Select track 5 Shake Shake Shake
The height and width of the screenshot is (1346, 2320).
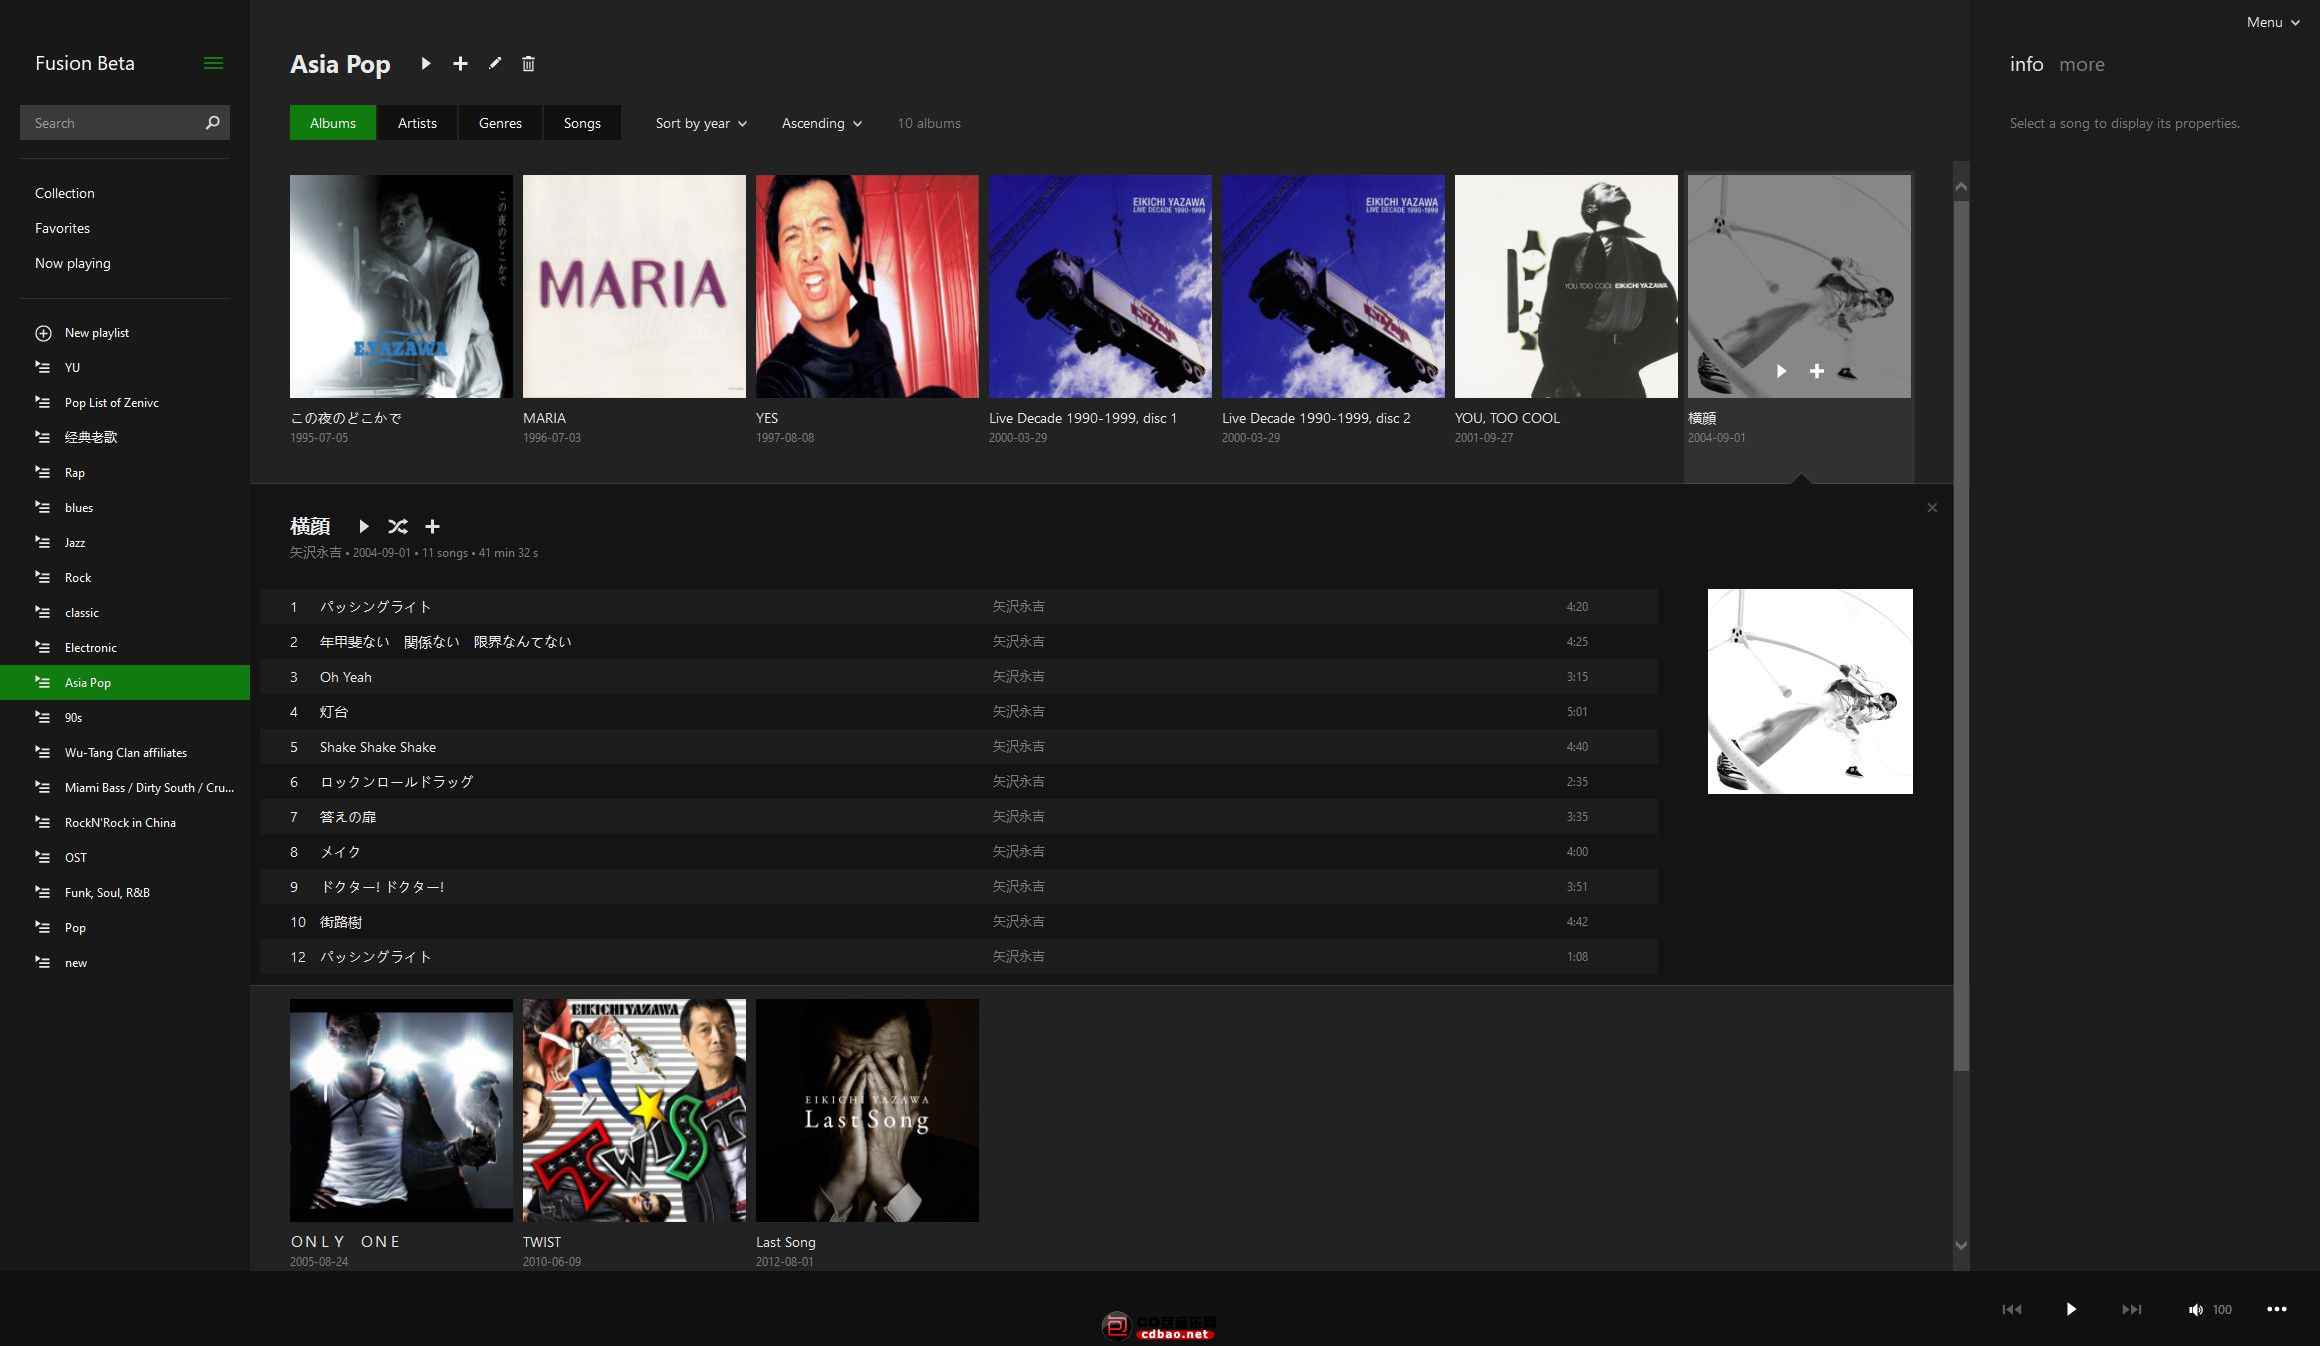coord(959,747)
